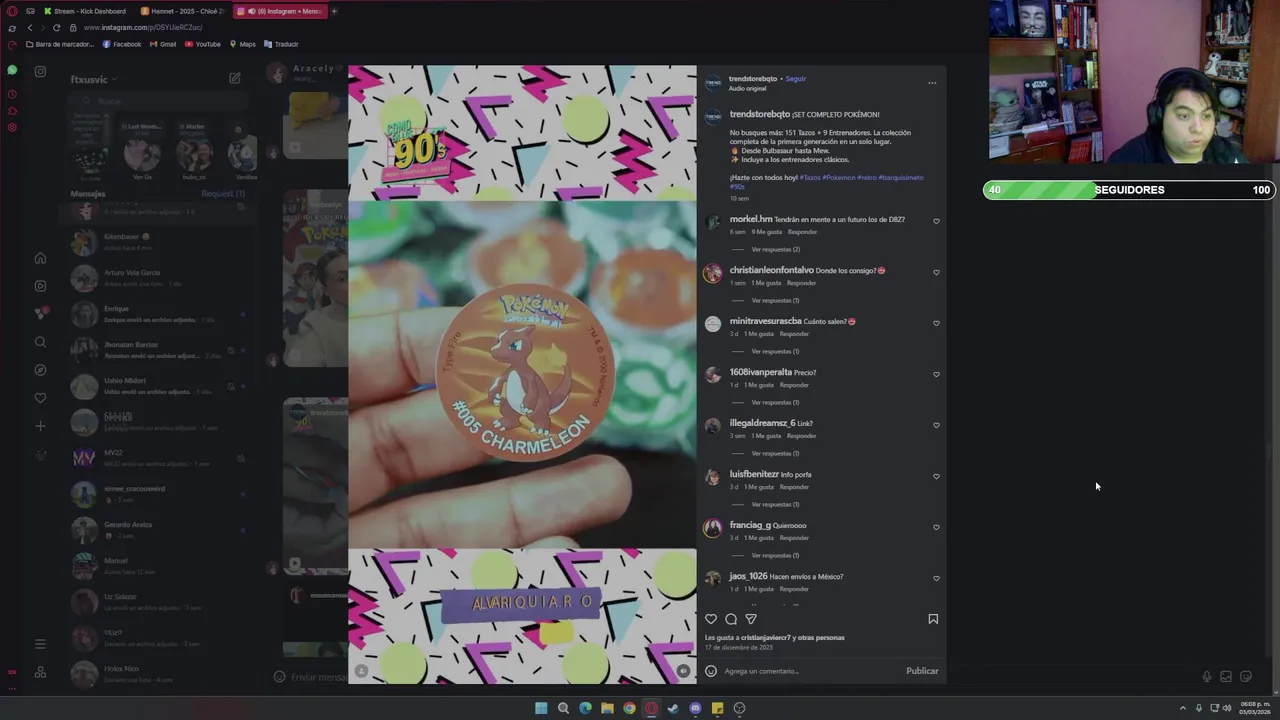The width and height of the screenshot is (1280, 720).
Task: Reply to morkel.hm's comment
Action: pyautogui.click(x=802, y=232)
